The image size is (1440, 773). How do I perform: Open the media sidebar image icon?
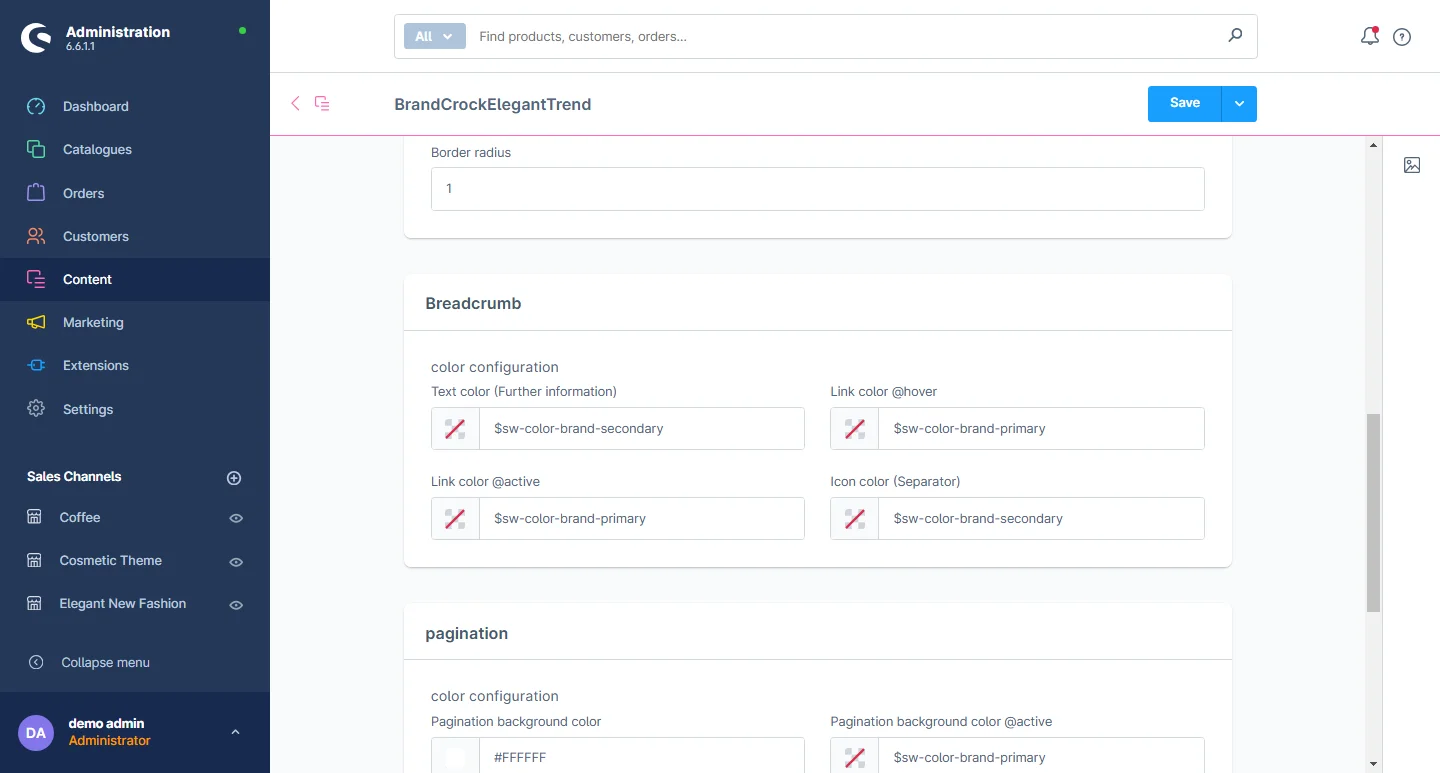tap(1412, 165)
